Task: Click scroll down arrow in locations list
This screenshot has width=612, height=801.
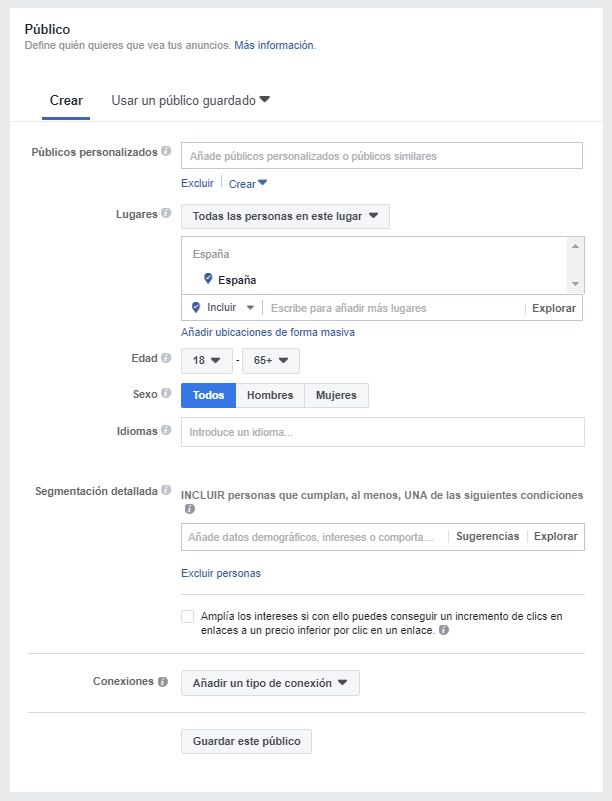Action: pyautogui.click(x=576, y=284)
